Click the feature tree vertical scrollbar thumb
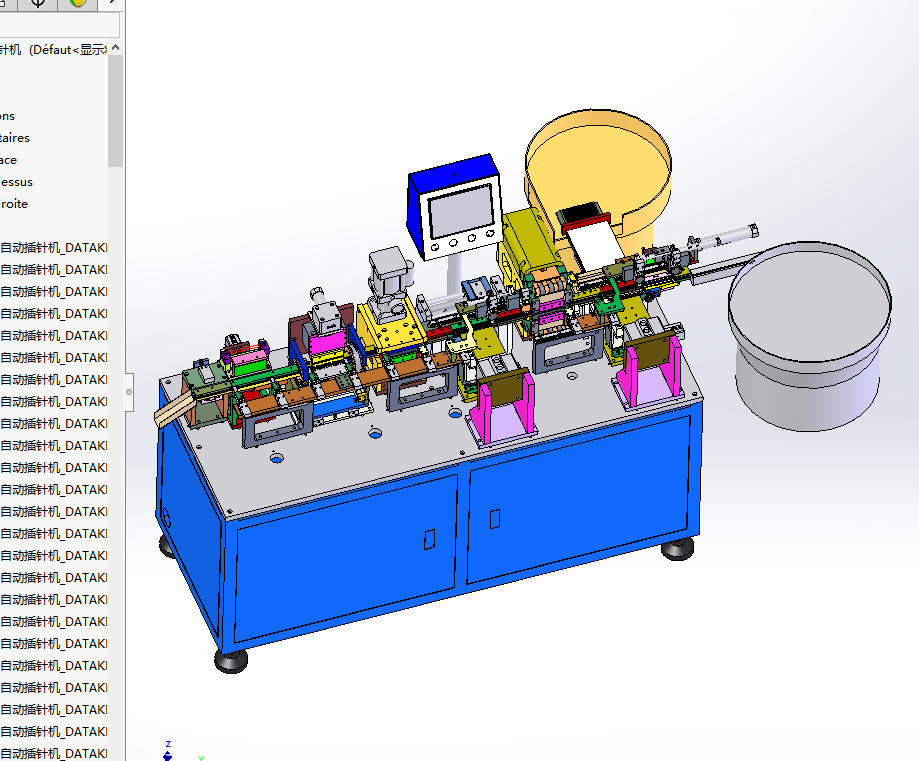 [116, 110]
